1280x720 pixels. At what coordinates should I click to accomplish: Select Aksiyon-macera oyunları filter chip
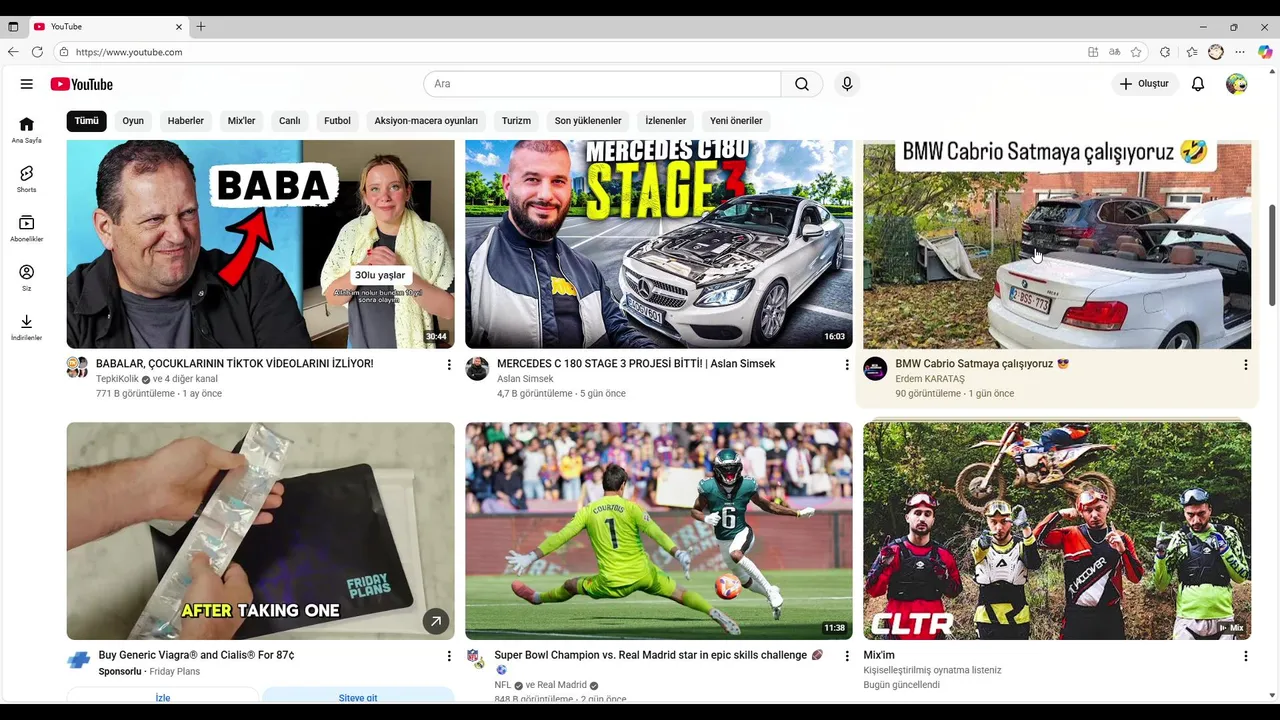(426, 121)
